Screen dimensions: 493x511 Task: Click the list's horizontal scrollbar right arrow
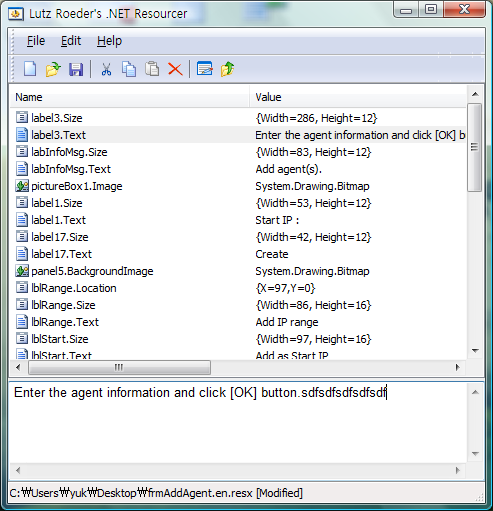pos(458,367)
